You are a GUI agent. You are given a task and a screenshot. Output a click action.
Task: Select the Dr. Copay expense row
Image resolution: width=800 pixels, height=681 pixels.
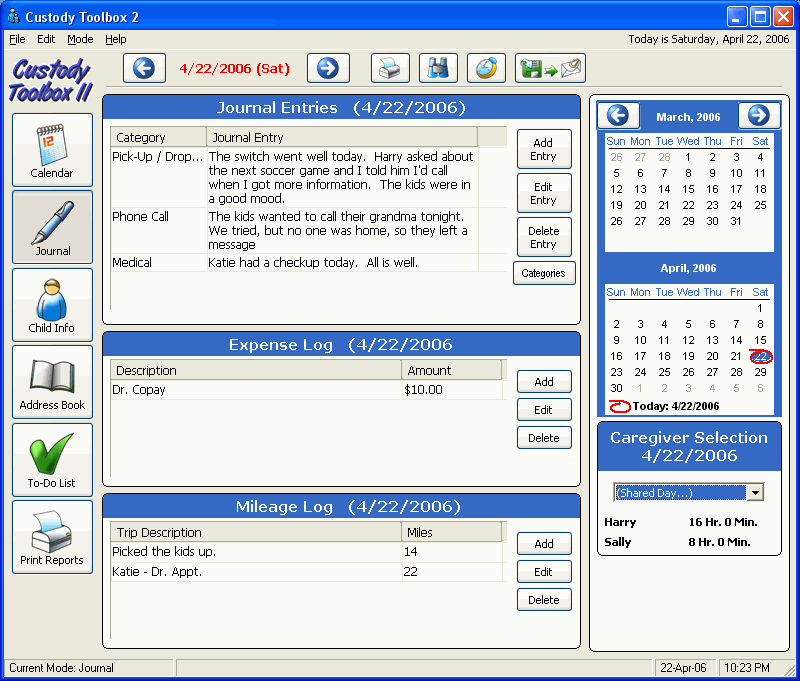pyautogui.click(x=307, y=390)
